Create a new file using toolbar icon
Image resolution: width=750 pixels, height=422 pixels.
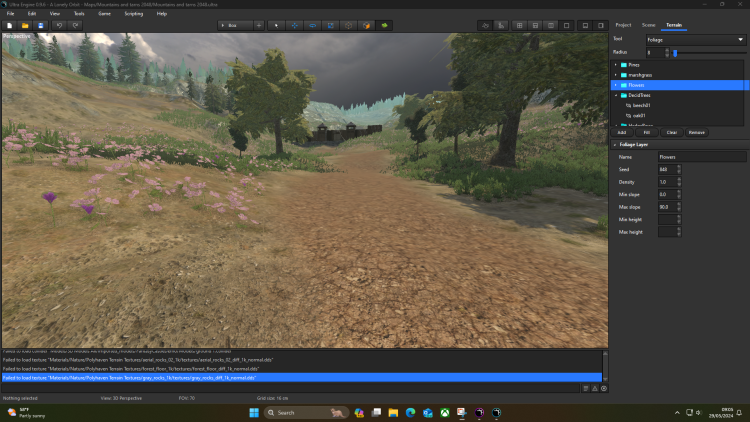(10, 25)
